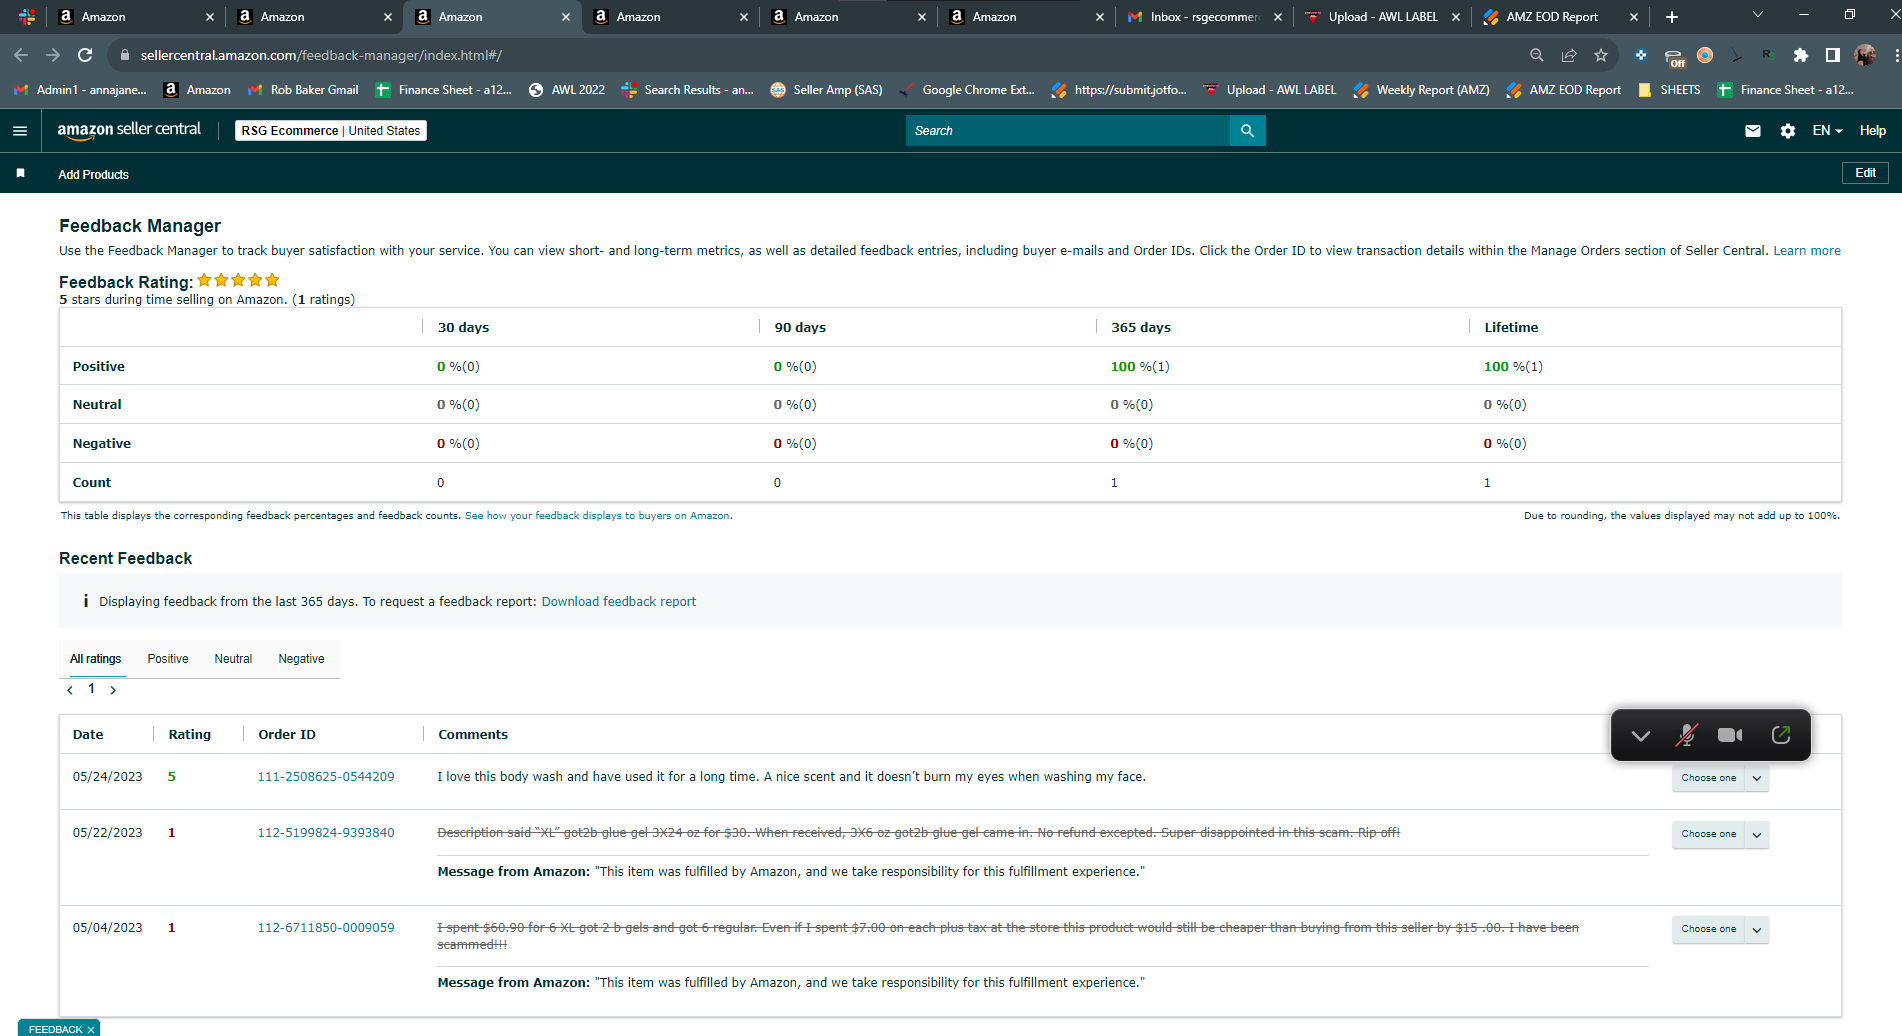Select the All ratings tab
1902x1036 pixels.
click(x=96, y=659)
